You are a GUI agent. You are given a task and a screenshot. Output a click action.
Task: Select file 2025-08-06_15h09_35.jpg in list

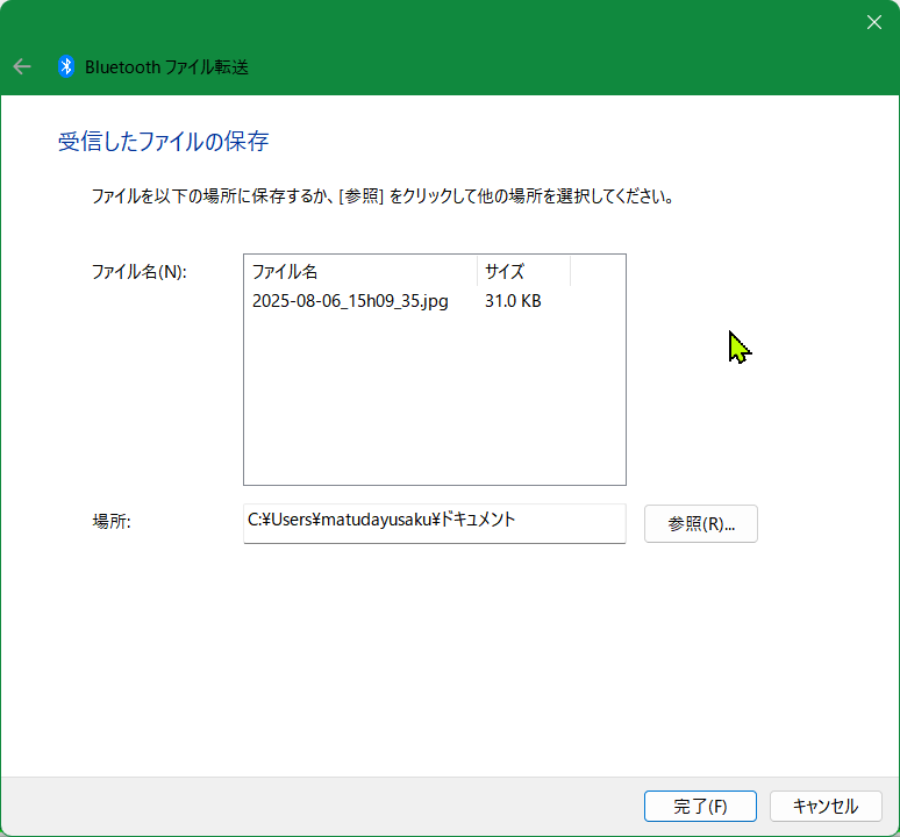[x=350, y=301]
